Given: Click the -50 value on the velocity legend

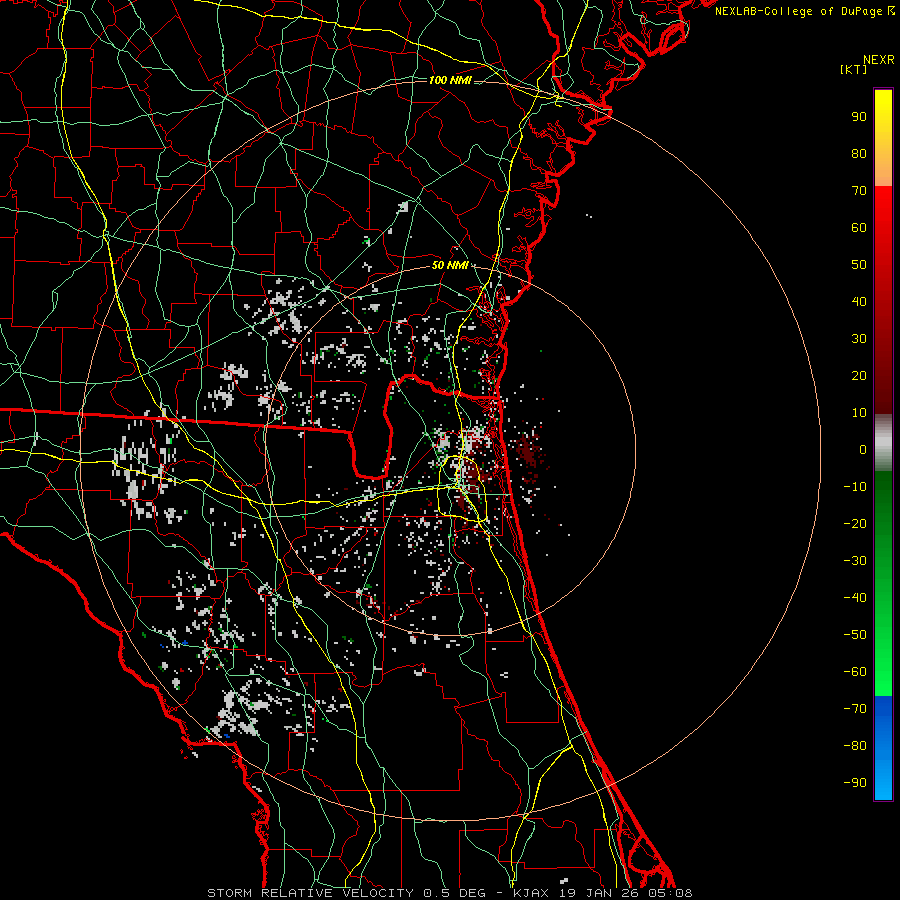Looking at the screenshot, I should [x=855, y=635].
